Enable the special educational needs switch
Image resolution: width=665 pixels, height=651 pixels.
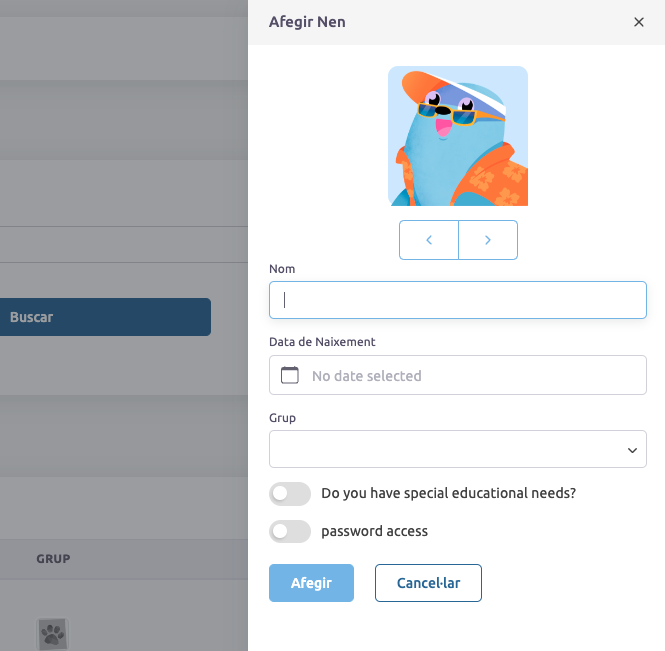point(290,493)
